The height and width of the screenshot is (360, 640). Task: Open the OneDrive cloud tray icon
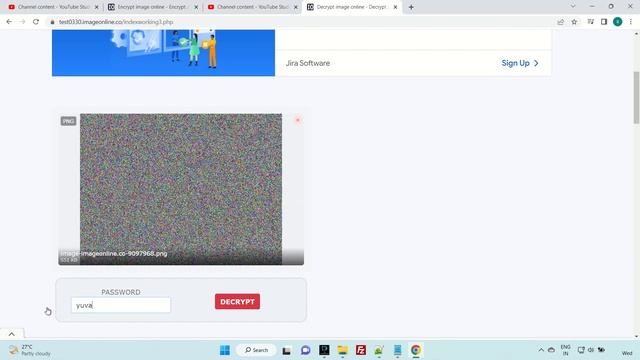click(x=551, y=350)
